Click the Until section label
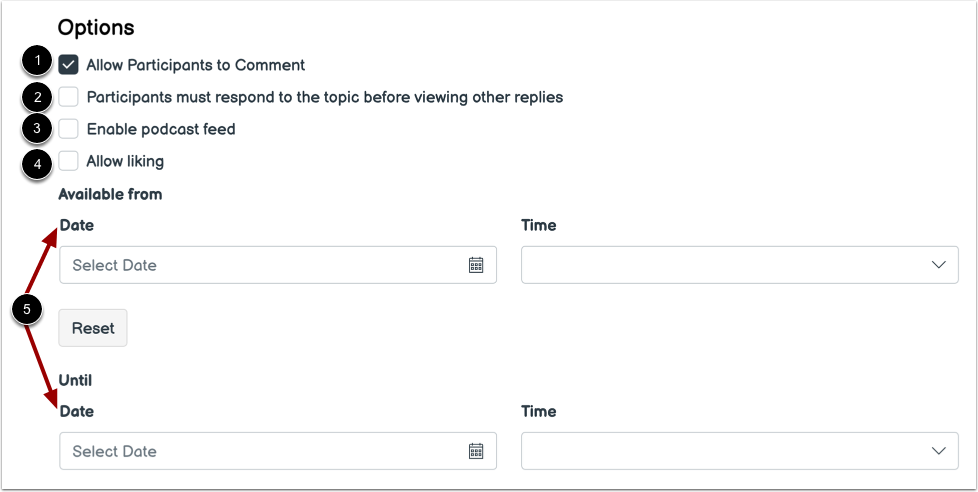 pos(75,380)
